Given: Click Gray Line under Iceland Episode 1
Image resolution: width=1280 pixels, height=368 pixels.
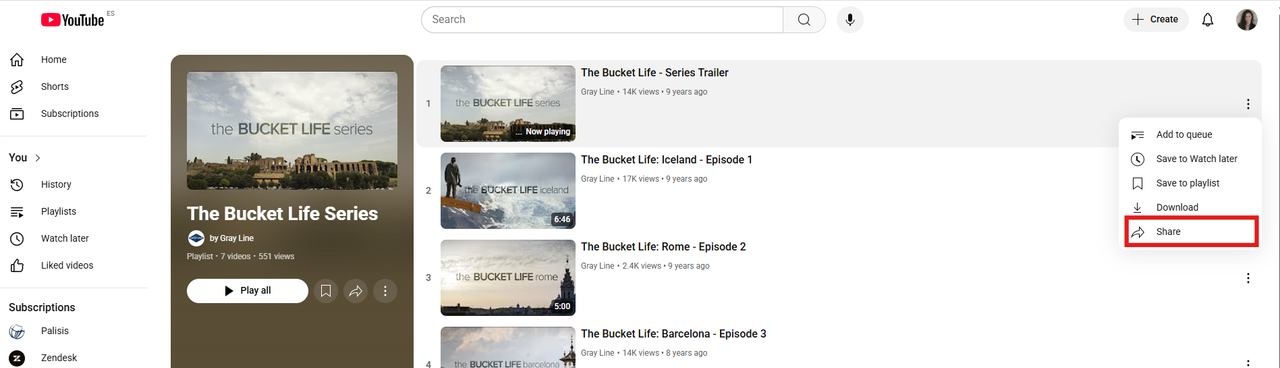Looking at the screenshot, I should pos(598,179).
